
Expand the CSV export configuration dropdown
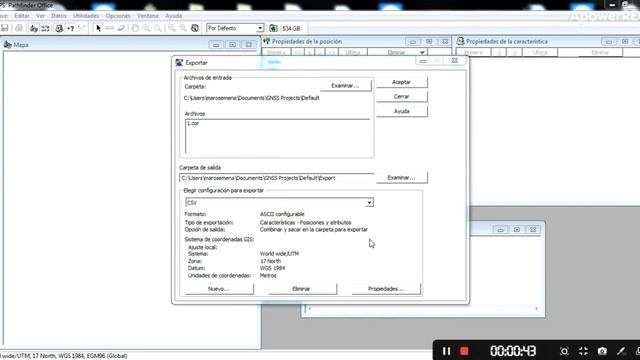(x=369, y=202)
